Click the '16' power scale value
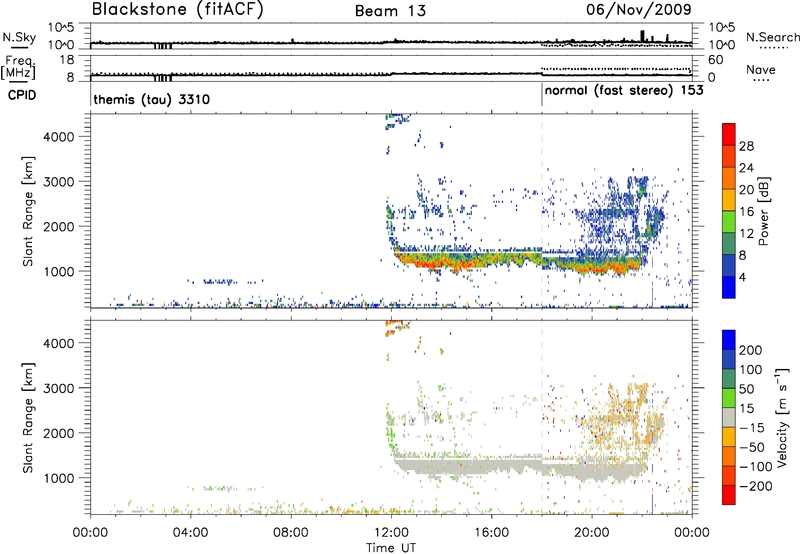Screen dimensions: 800x554 click(x=746, y=212)
